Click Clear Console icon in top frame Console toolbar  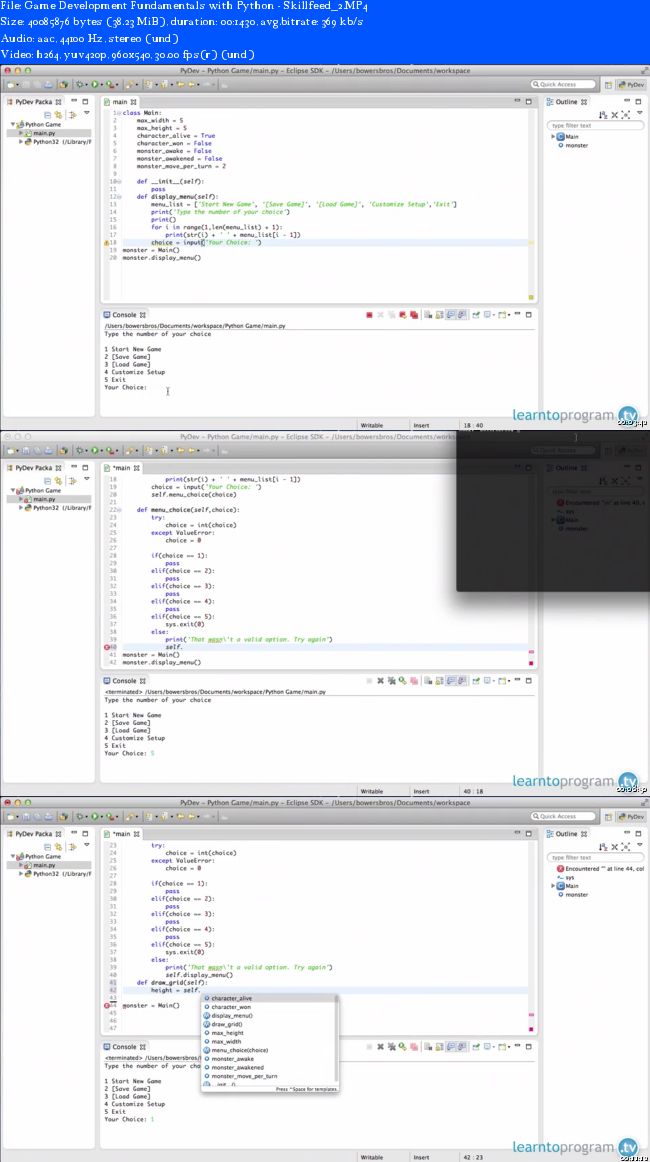[x=428, y=315]
